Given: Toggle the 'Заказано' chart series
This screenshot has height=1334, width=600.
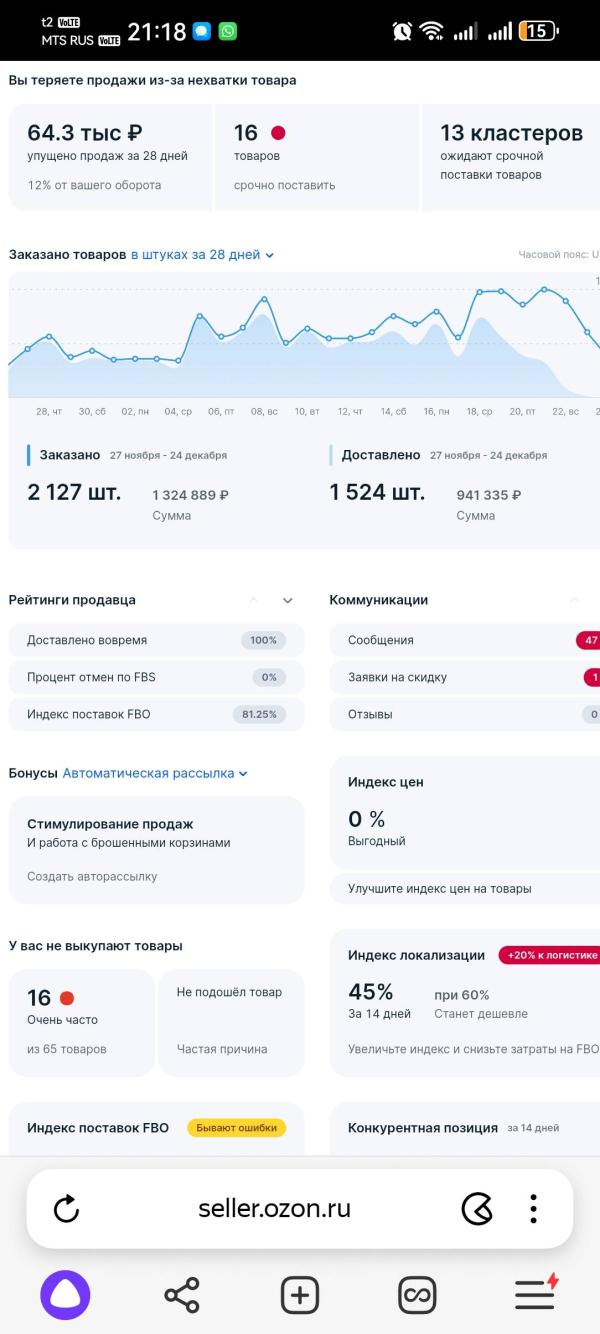Looking at the screenshot, I should coord(70,455).
